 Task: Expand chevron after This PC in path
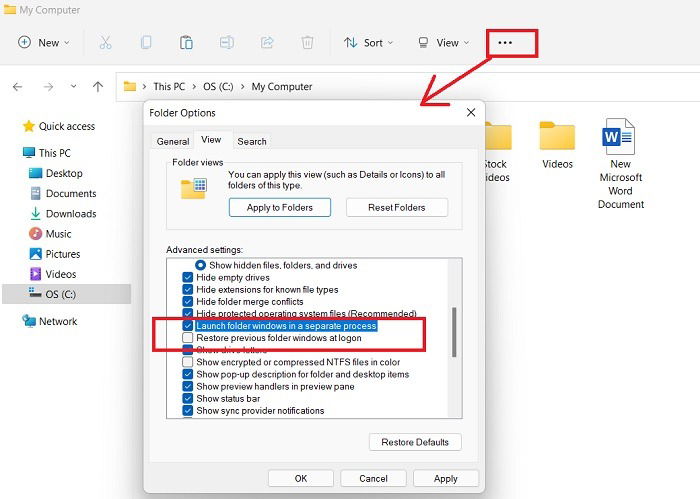(194, 87)
